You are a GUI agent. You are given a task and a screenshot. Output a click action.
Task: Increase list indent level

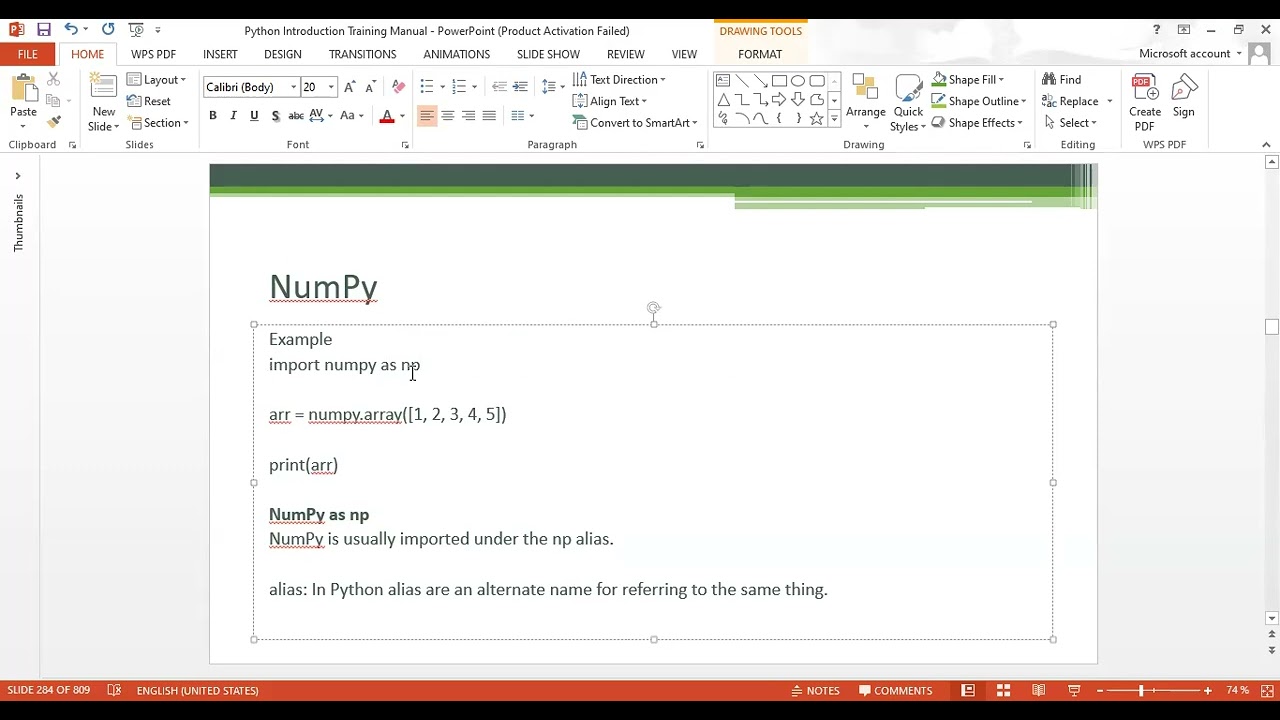pyautogui.click(x=520, y=87)
